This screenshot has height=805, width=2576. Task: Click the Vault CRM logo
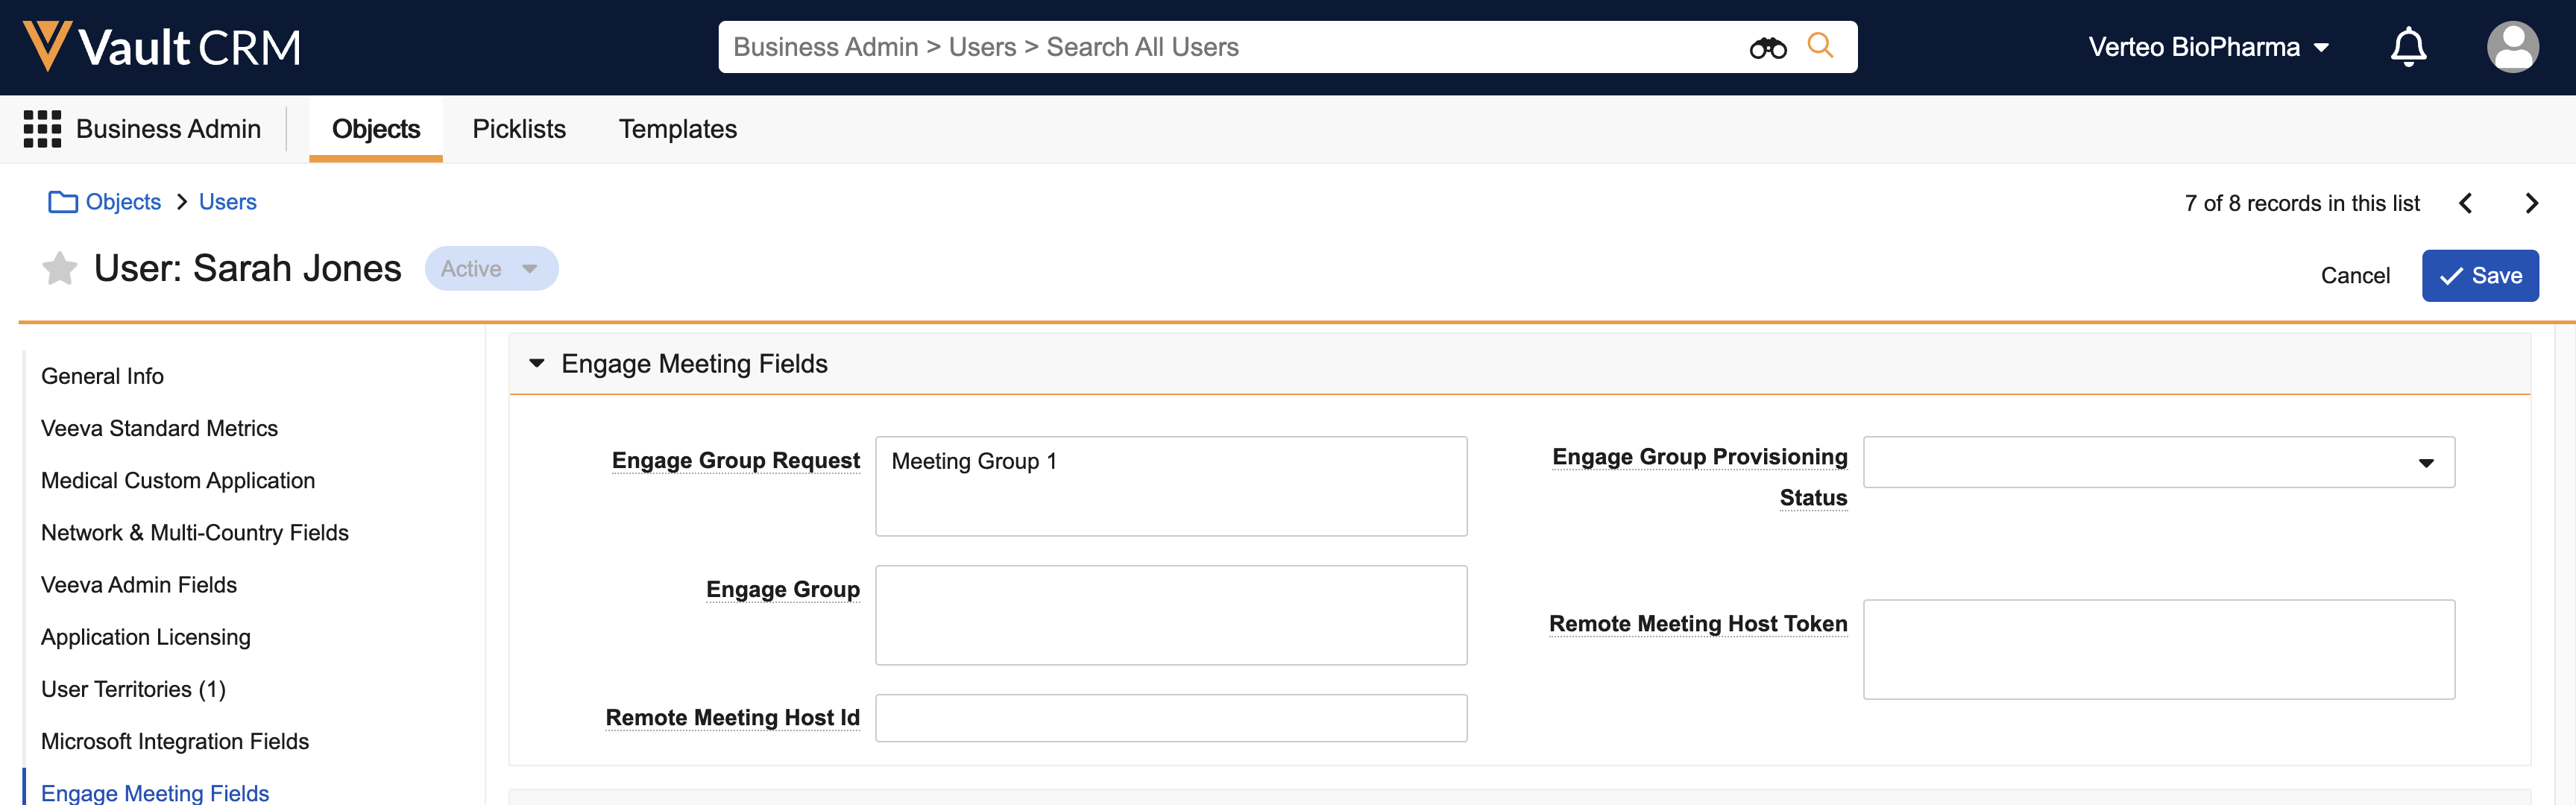[x=162, y=47]
